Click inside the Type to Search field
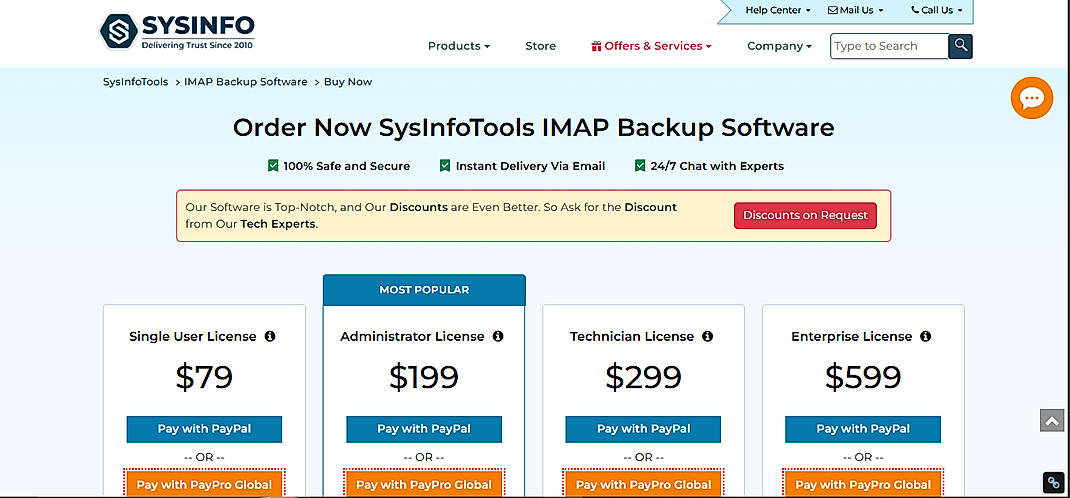 [889, 46]
